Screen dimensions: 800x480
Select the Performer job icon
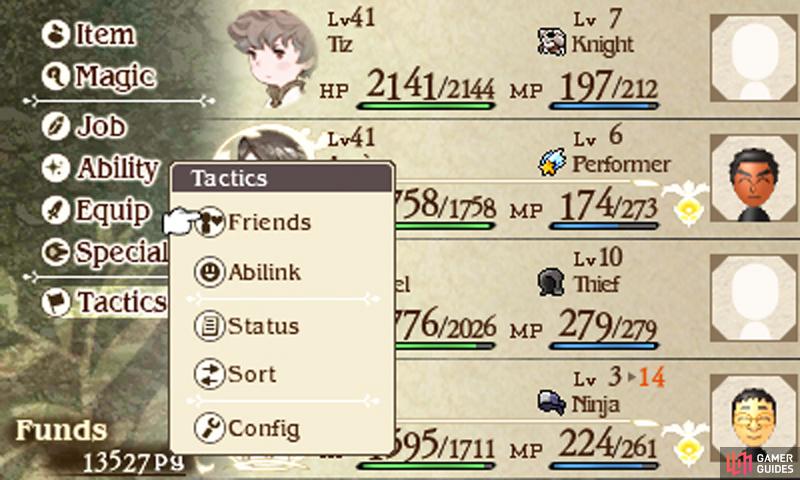click(x=552, y=162)
